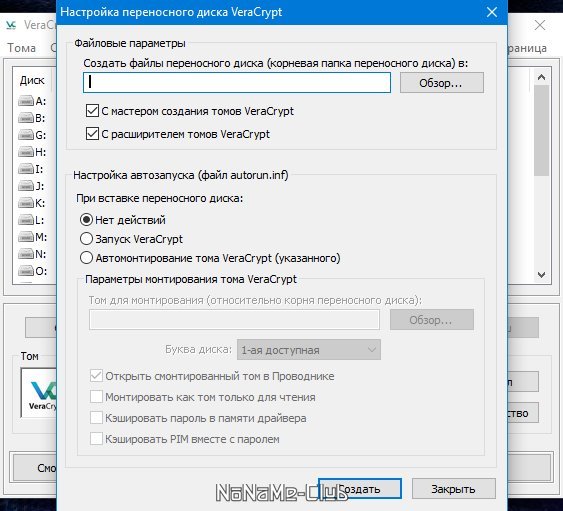Viewport: 563px width, 511px height.
Task: Uncheck С расширителем томов VeraCrypt
Action: (x=92, y=134)
